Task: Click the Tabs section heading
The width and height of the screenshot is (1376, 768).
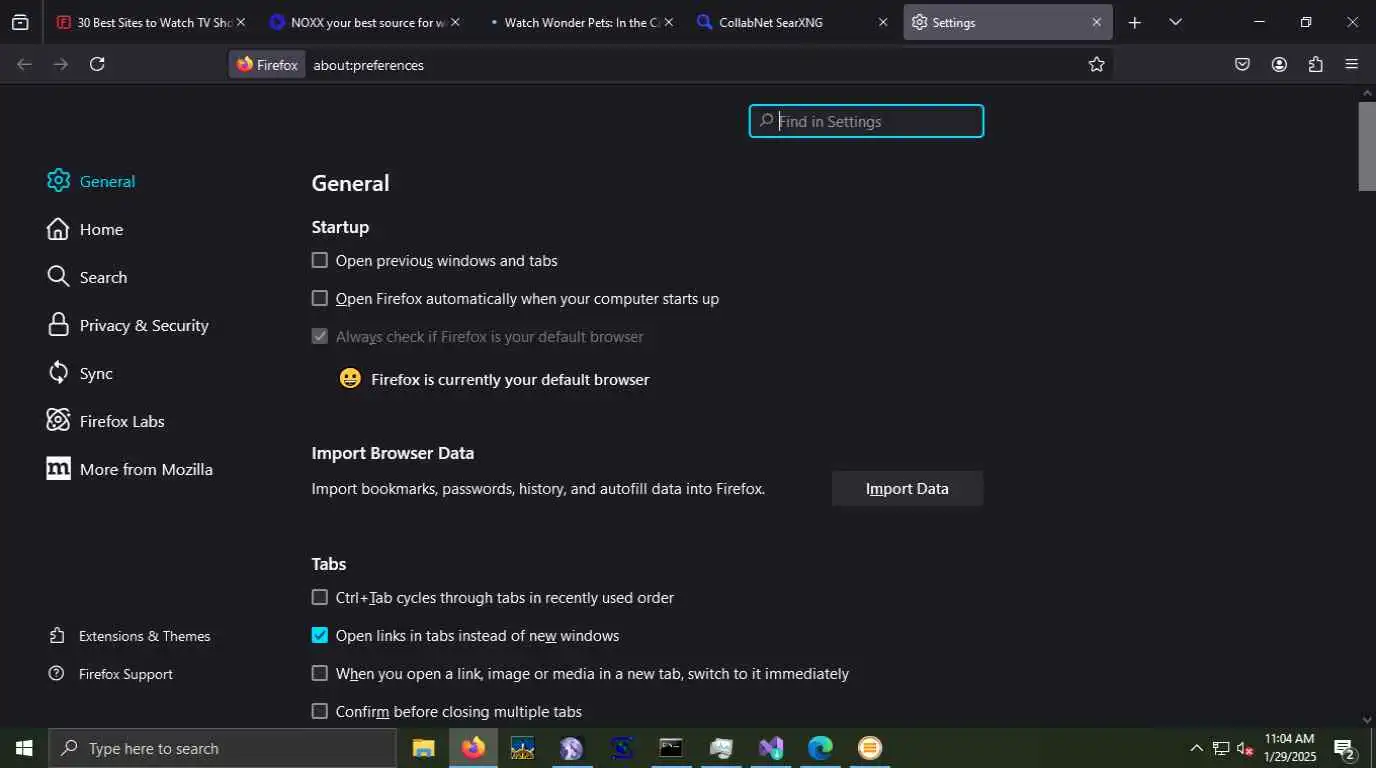Action: click(x=329, y=564)
